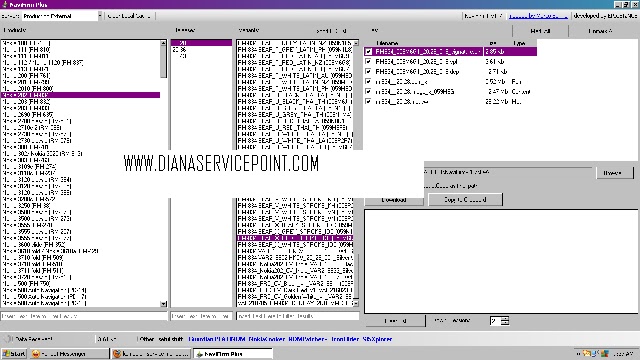This screenshot has height=360, width=640.
Task: Select the third release in the releases list
Action: 201,56
